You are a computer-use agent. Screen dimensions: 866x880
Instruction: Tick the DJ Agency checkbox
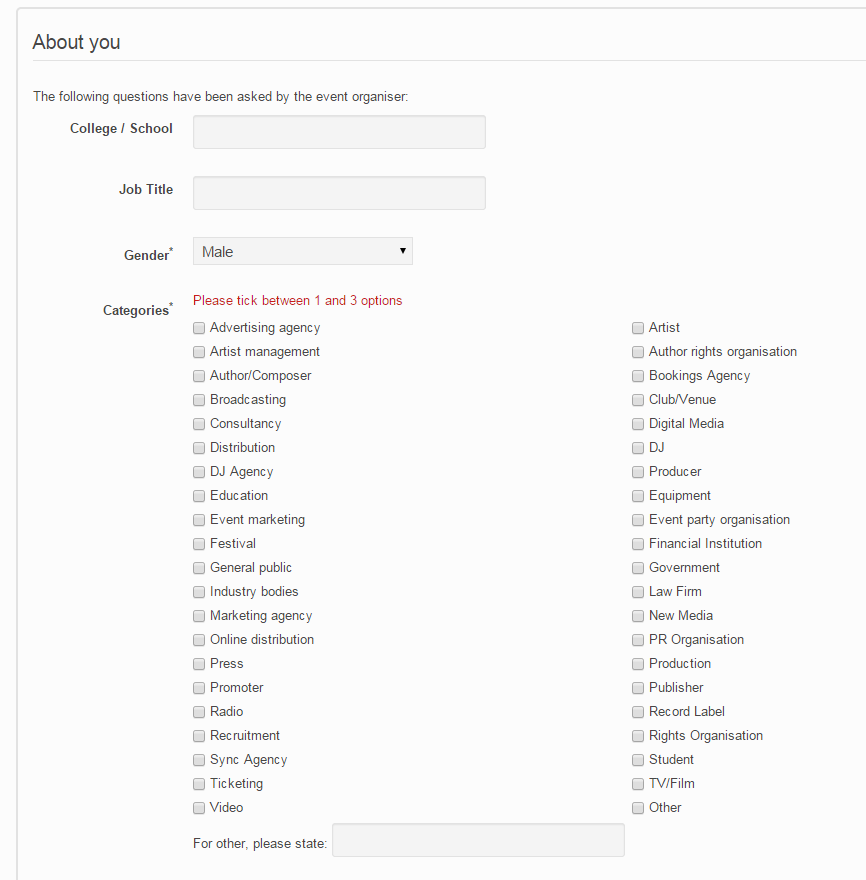pos(199,472)
